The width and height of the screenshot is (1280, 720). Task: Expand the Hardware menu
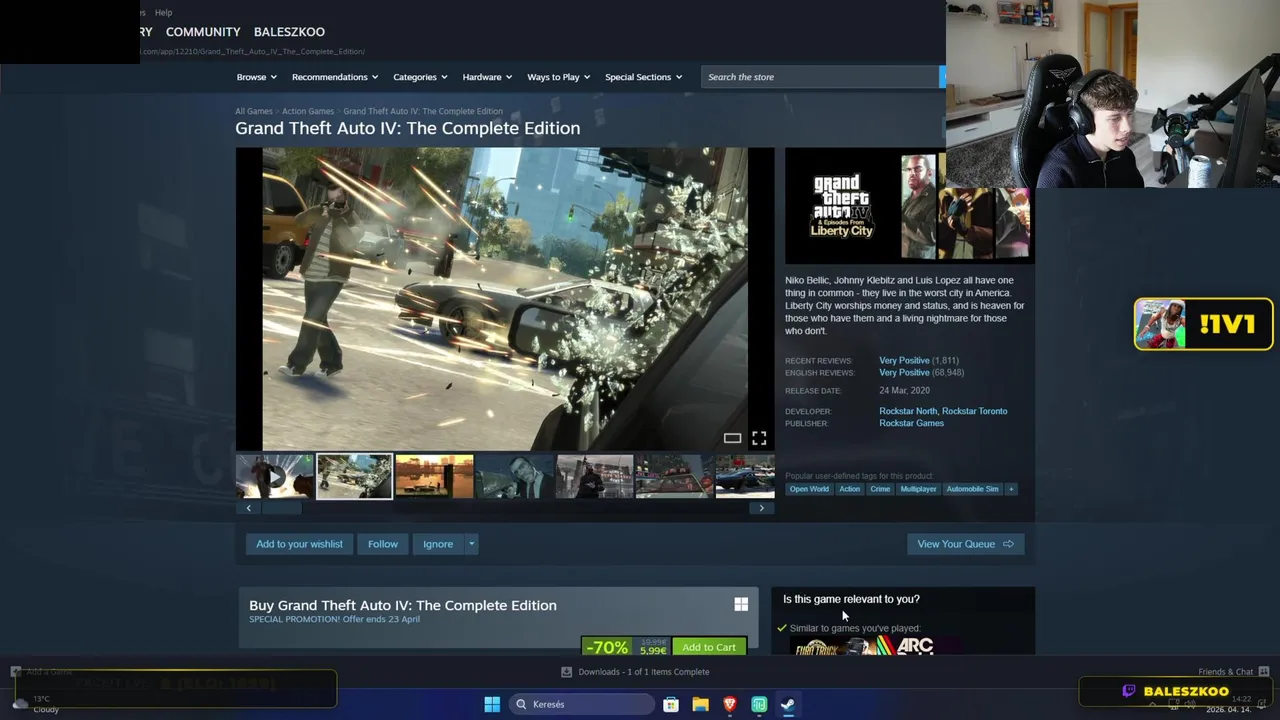tap(487, 77)
